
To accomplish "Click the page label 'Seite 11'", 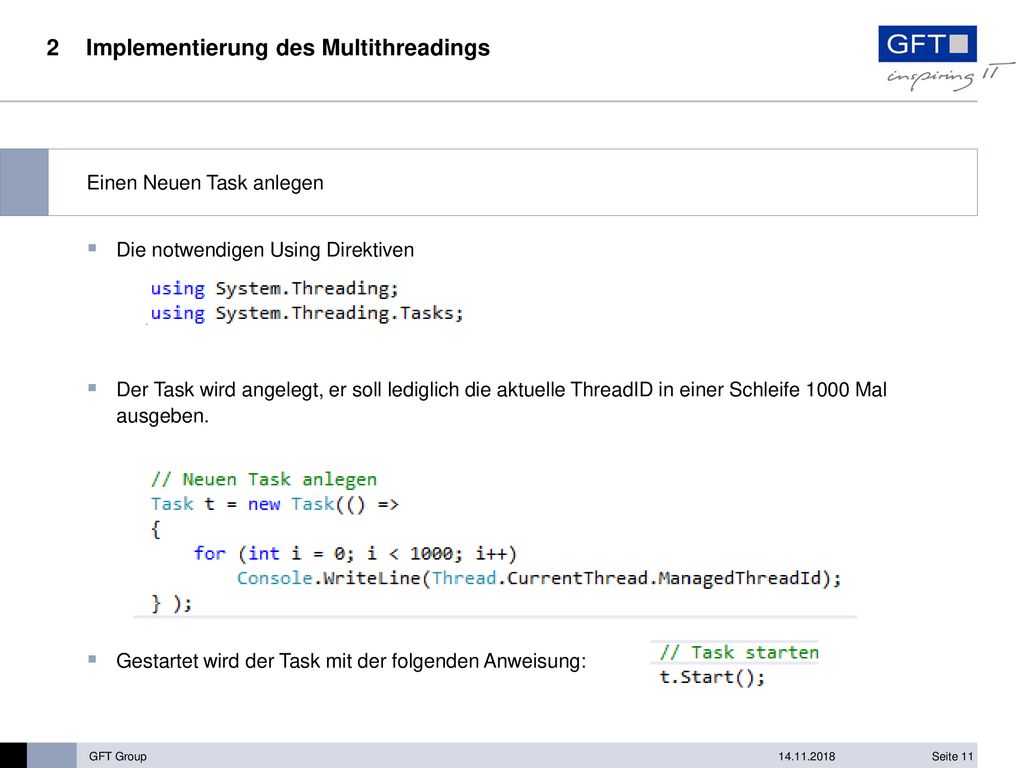I will pos(952,756).
